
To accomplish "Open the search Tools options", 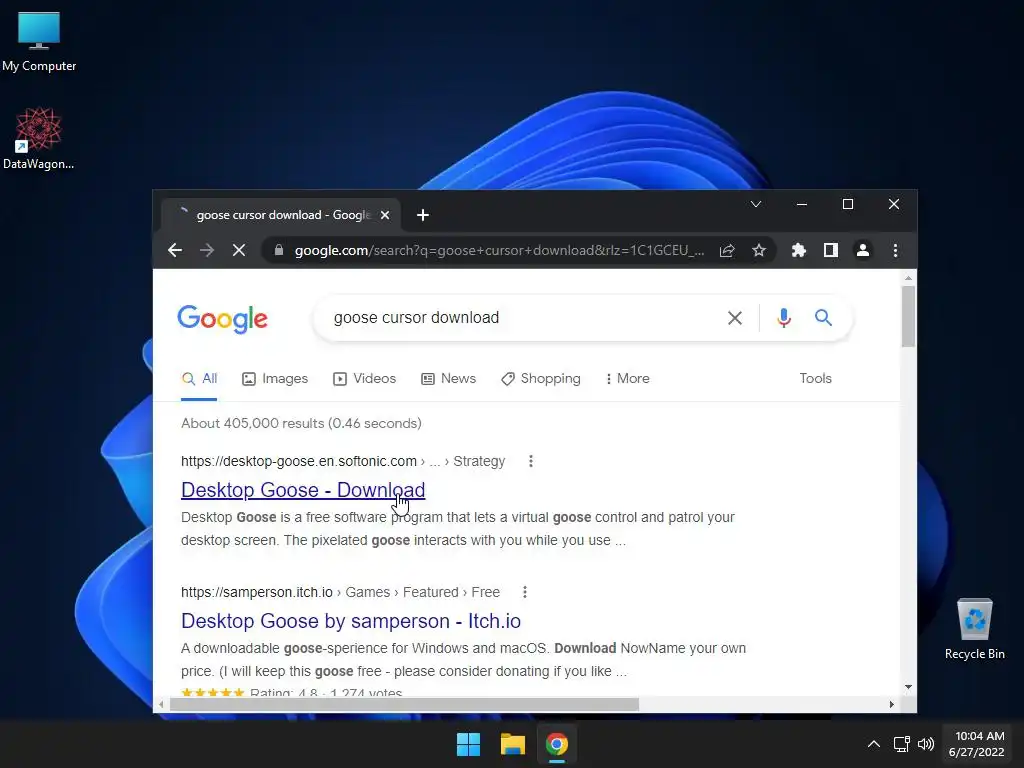I will click(816, 379).
